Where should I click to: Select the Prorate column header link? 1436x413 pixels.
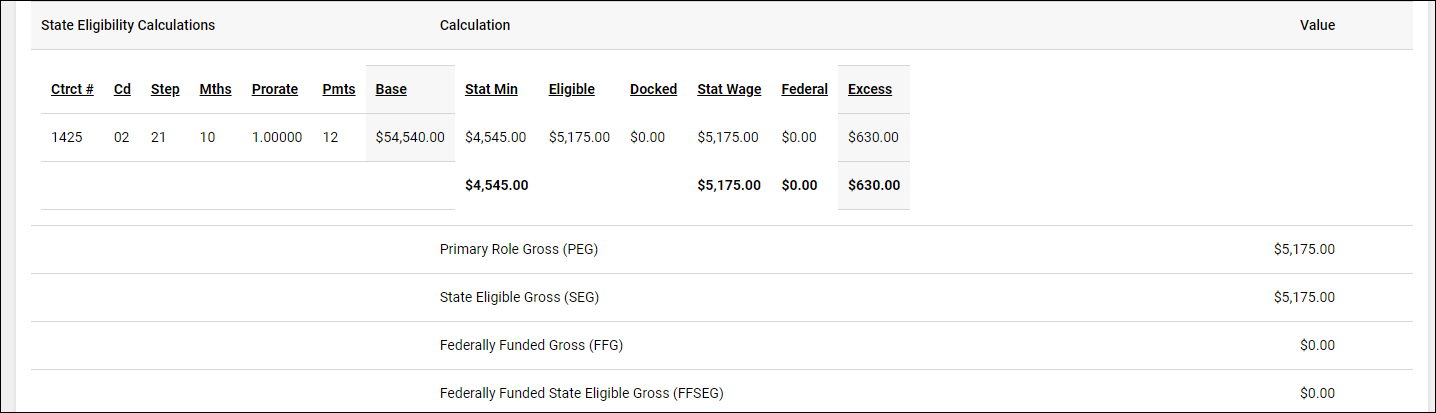coord(275,89)
